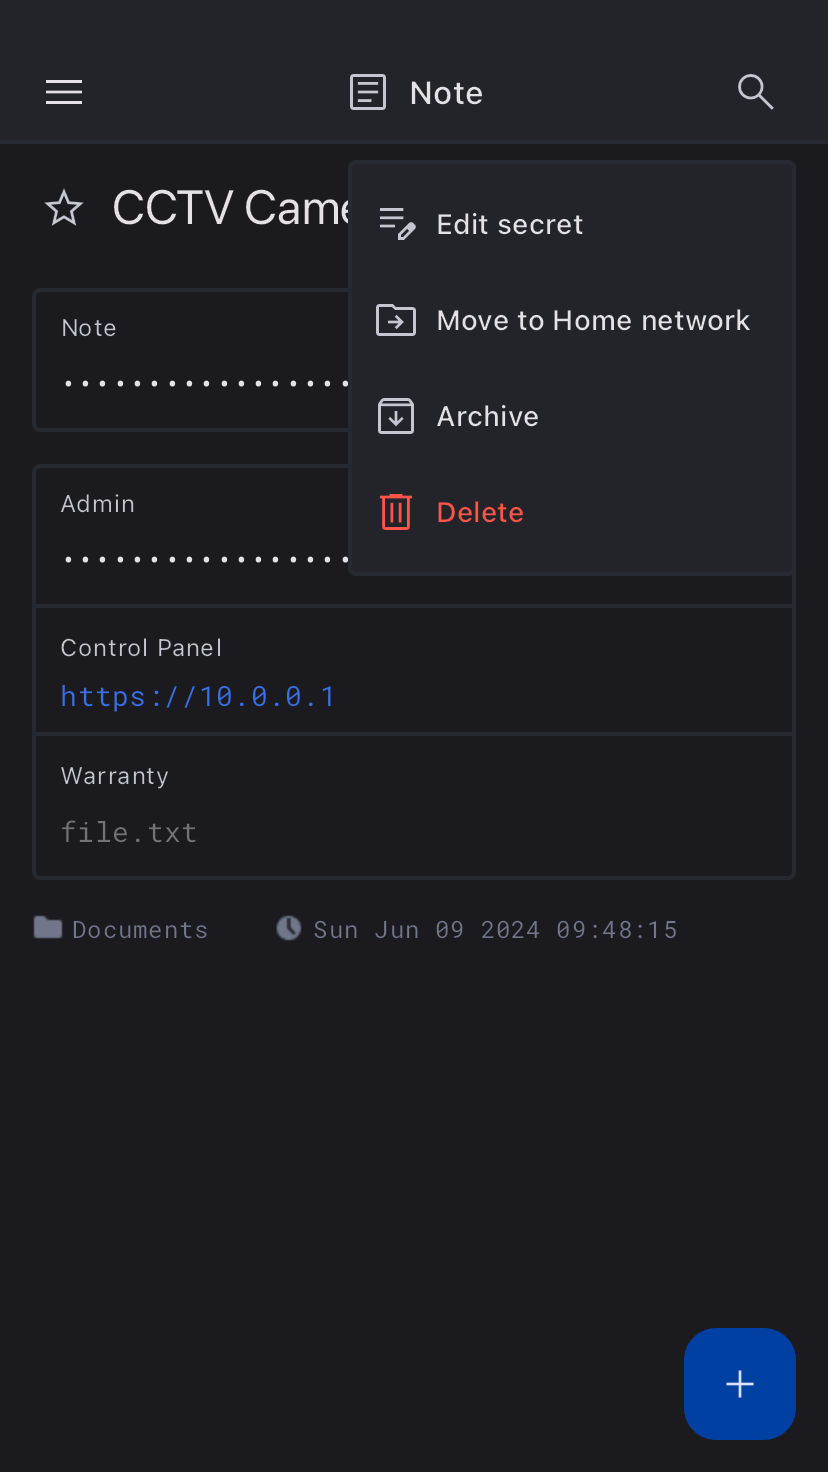Click the Edit secret pencil icon

tap(396, 224)
